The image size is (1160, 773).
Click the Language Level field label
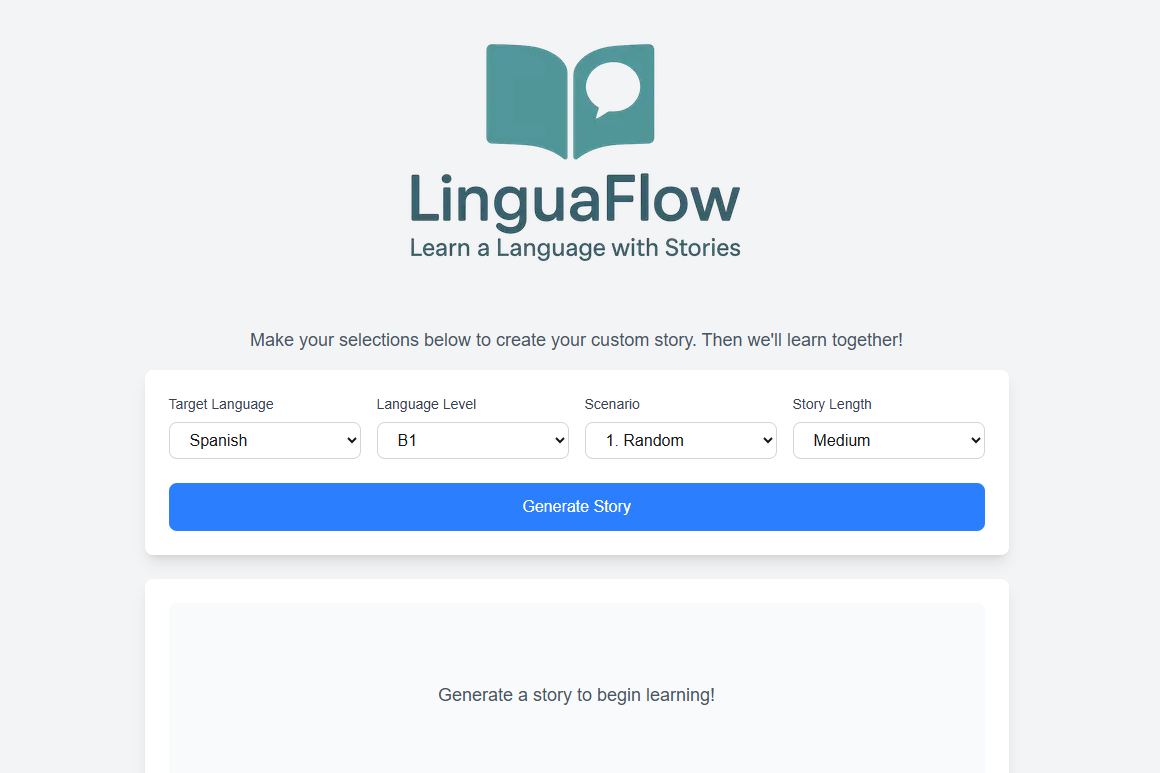coord(426,404)
